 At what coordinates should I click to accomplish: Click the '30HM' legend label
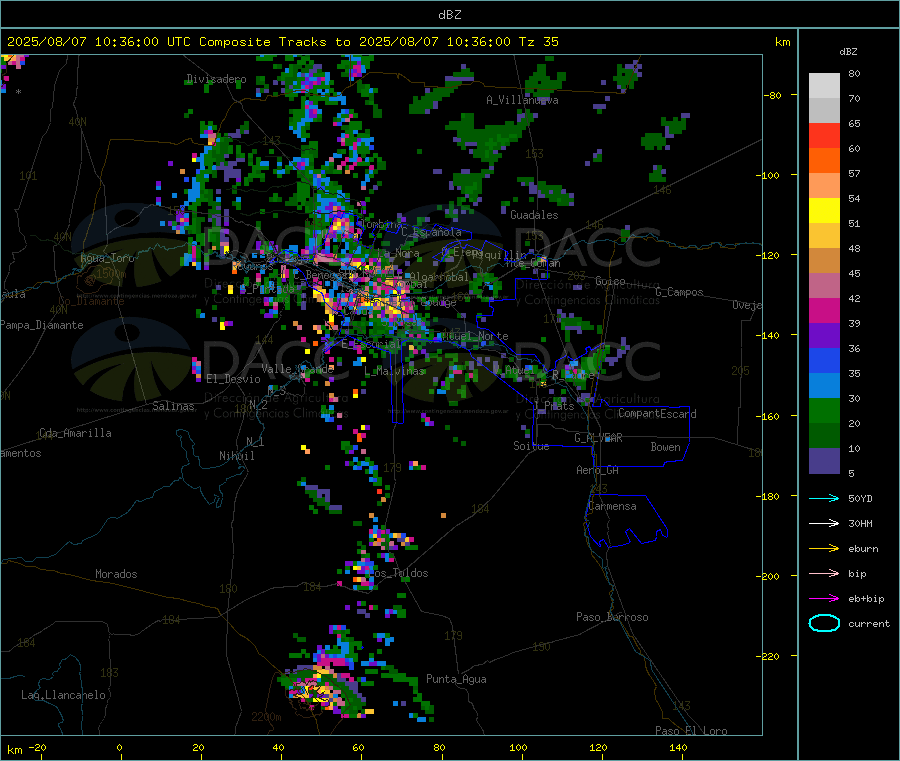click(860, 523)
